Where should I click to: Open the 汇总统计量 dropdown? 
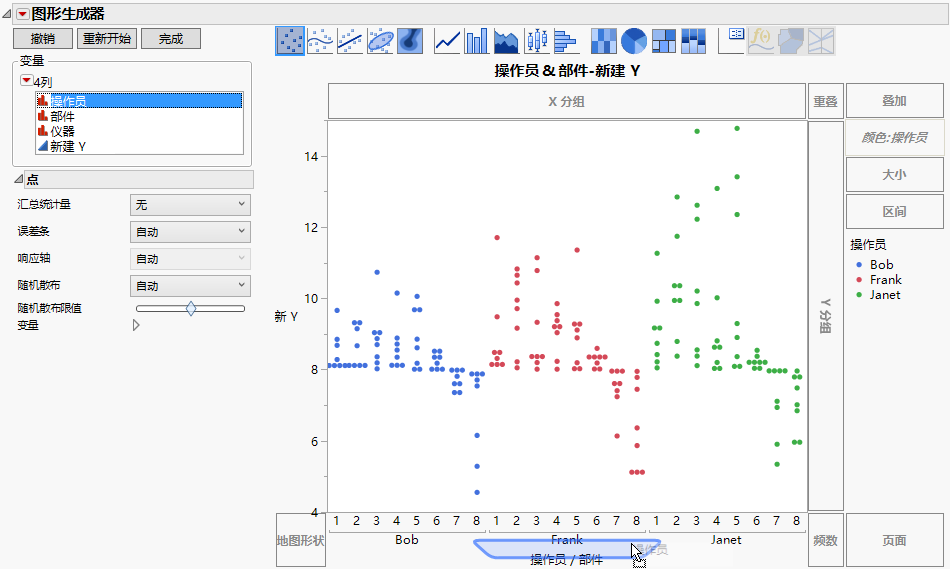click(190, 205)
